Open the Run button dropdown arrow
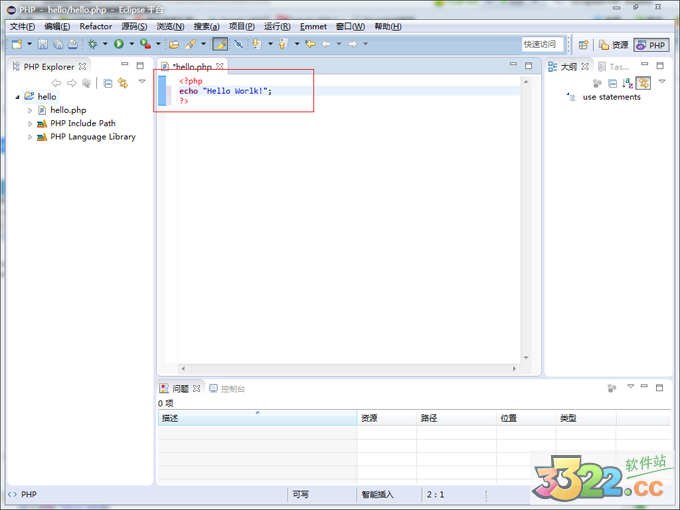680x510 pixels. coord(131,44)
